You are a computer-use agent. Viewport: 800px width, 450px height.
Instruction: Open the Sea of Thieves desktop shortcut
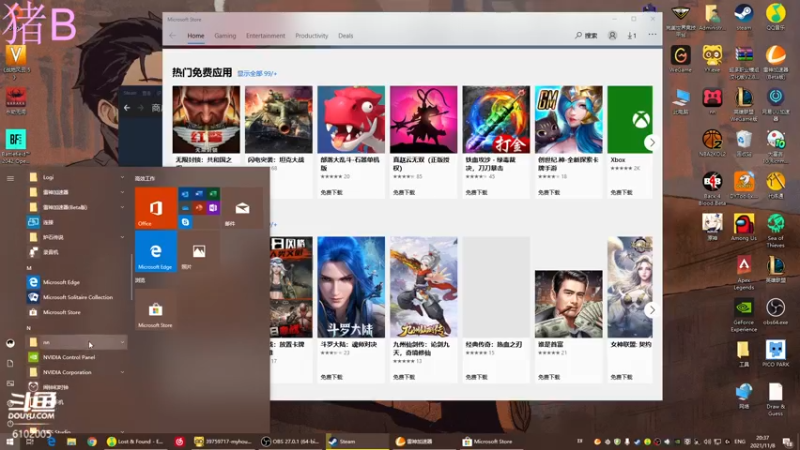(776, 231)
